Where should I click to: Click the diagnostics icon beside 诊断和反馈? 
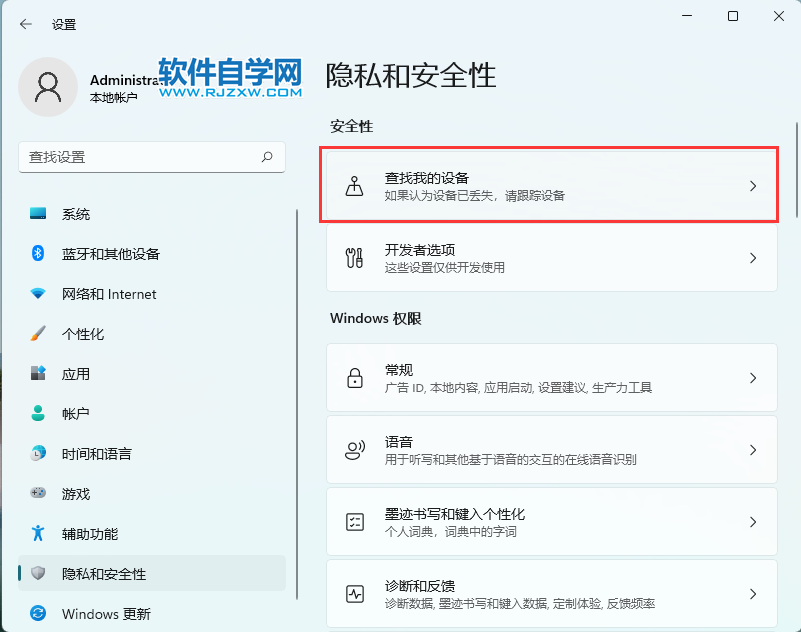click(354, 594)
